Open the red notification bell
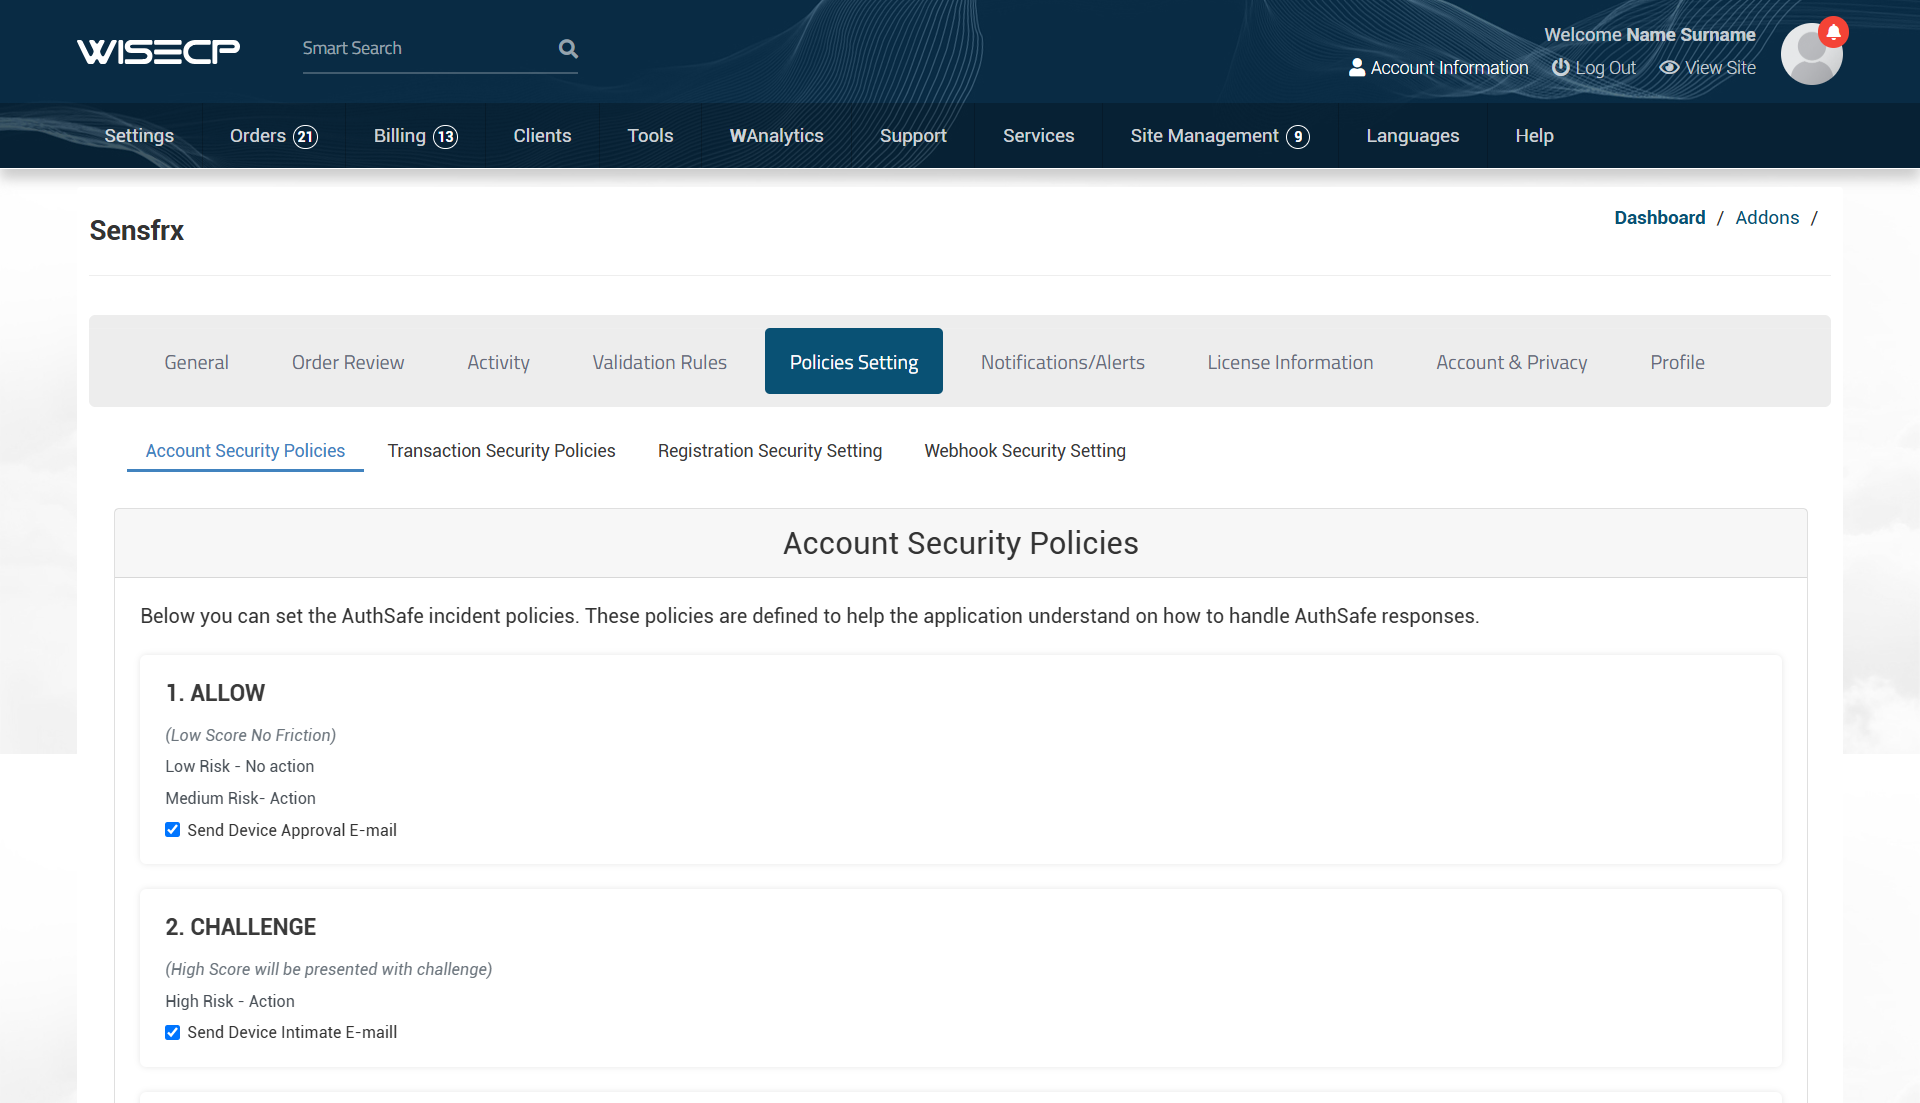The width and height of the screenshot is (1920, 1103). pos(1833,33)
